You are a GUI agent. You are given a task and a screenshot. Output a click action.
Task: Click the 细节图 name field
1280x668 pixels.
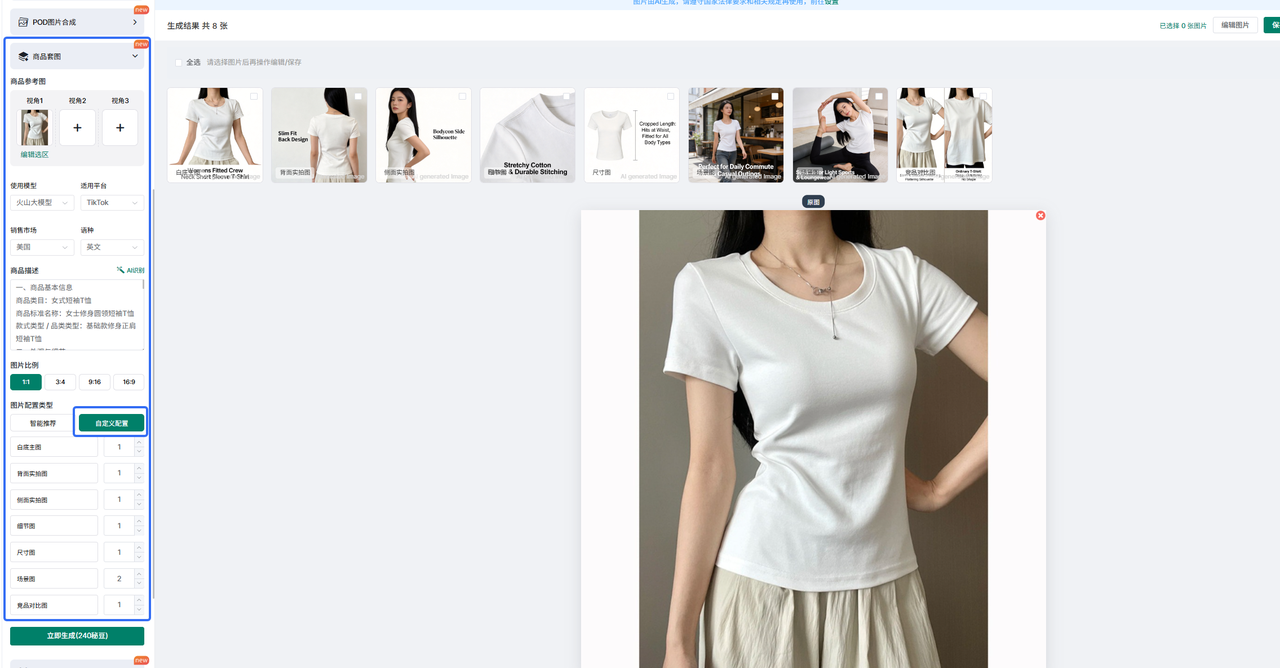54,526
